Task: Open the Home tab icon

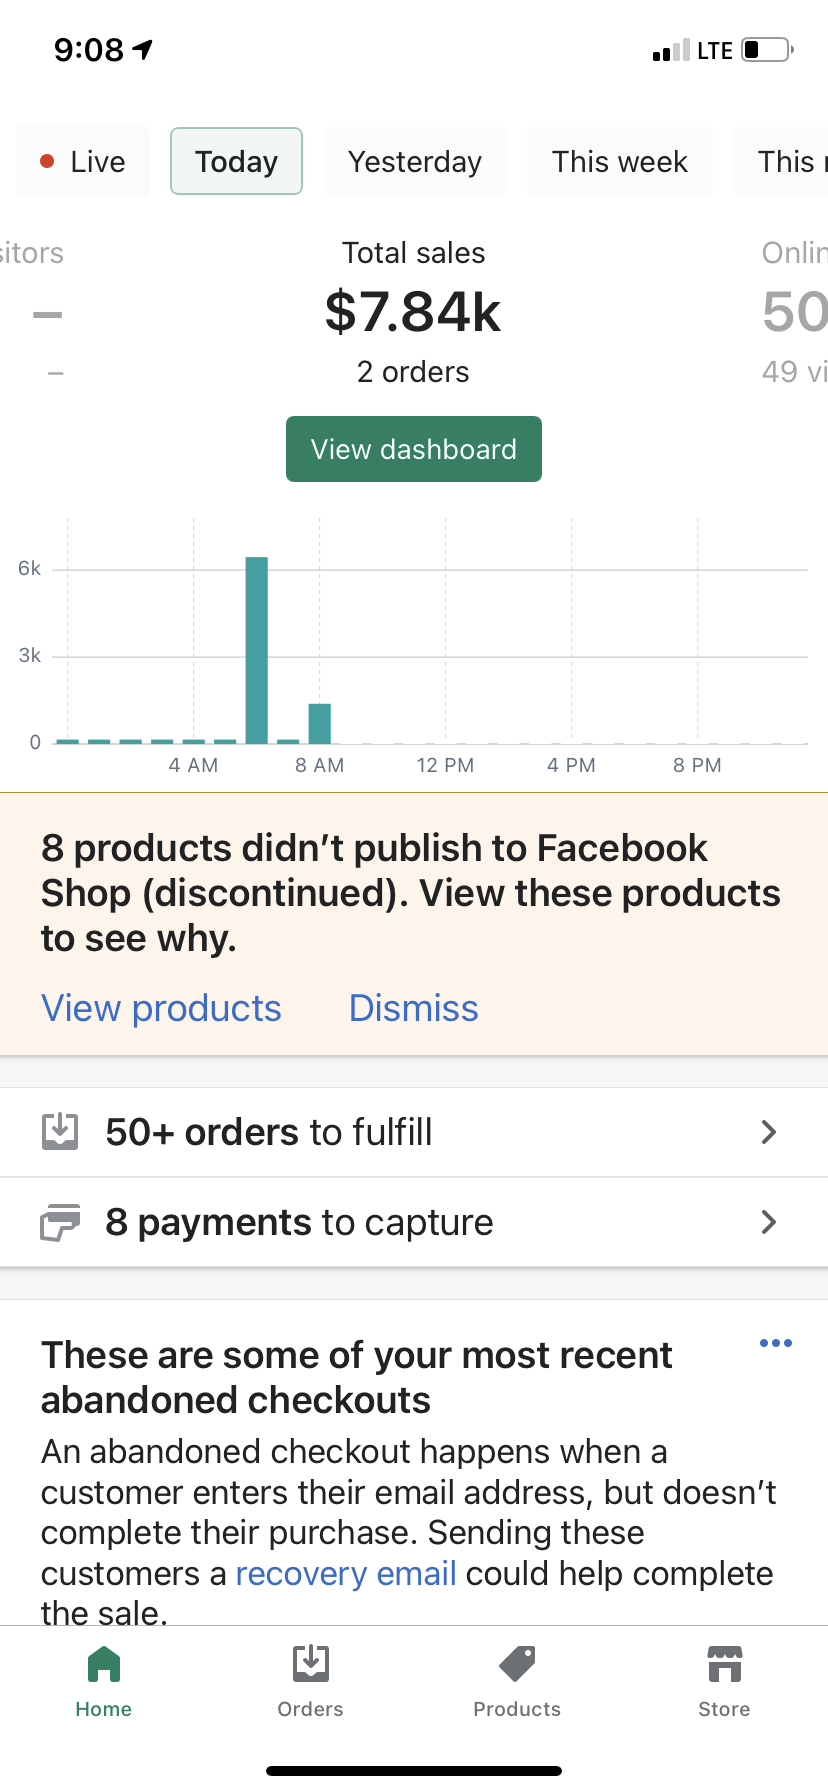Action: coord(104,1665)
